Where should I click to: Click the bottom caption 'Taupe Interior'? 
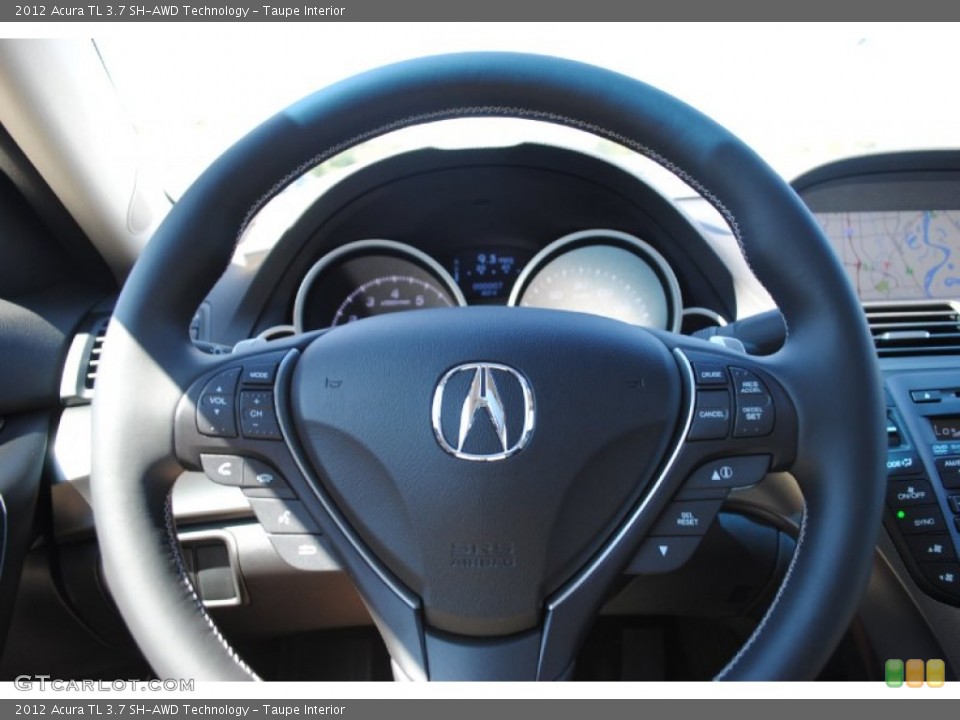tap(304, 710)
